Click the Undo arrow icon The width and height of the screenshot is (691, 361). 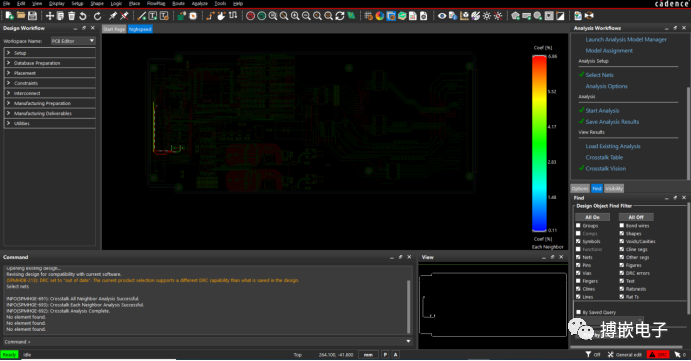pyautogui.click(x=83, y=16)
